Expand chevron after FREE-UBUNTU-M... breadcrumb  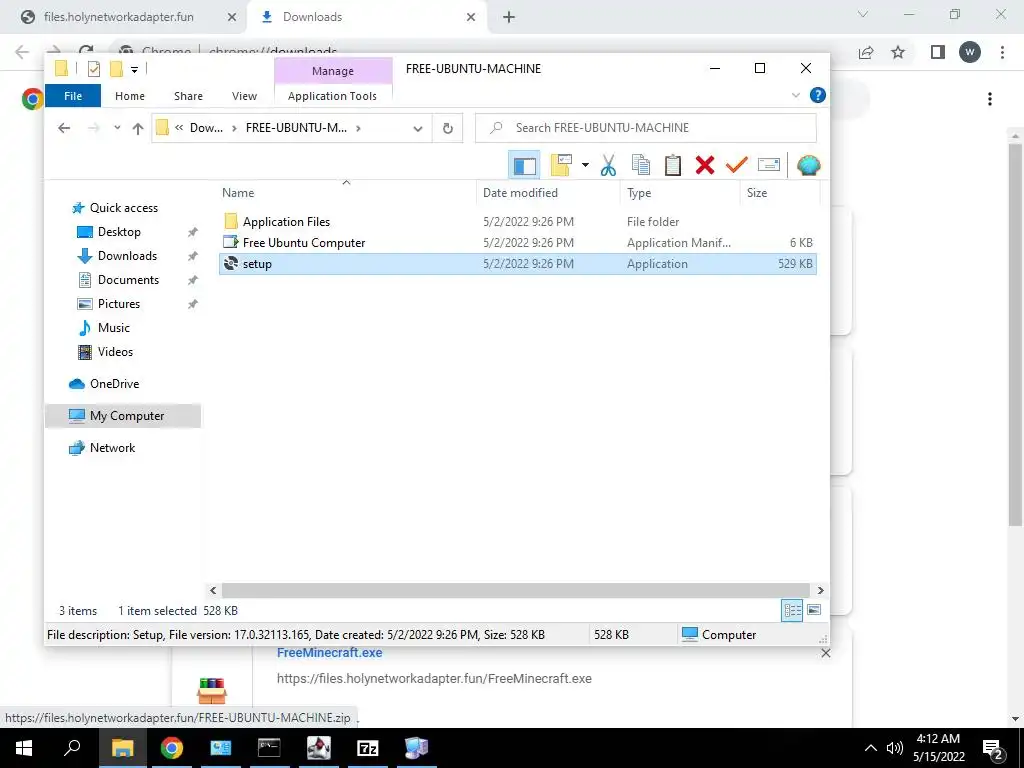coord(358,128)
